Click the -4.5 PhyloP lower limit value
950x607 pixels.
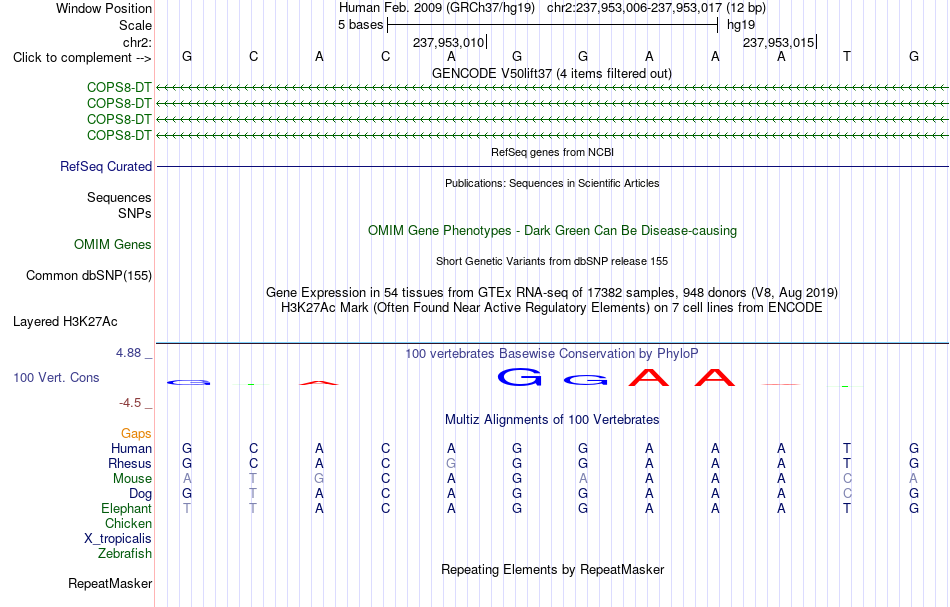click(130, 403)
